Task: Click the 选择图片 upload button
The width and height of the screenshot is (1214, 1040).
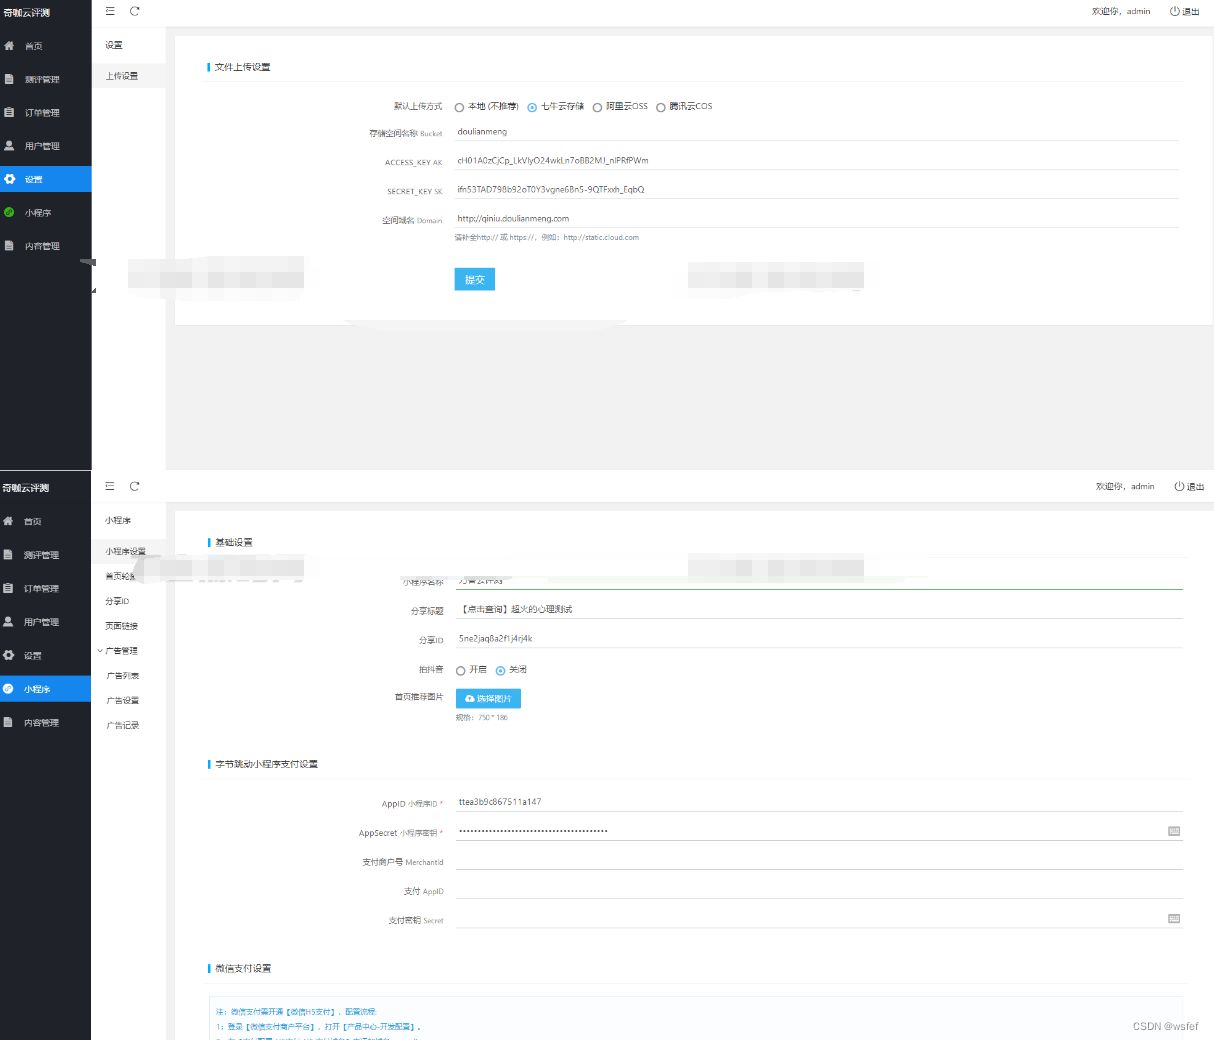Action: [488, 698]
